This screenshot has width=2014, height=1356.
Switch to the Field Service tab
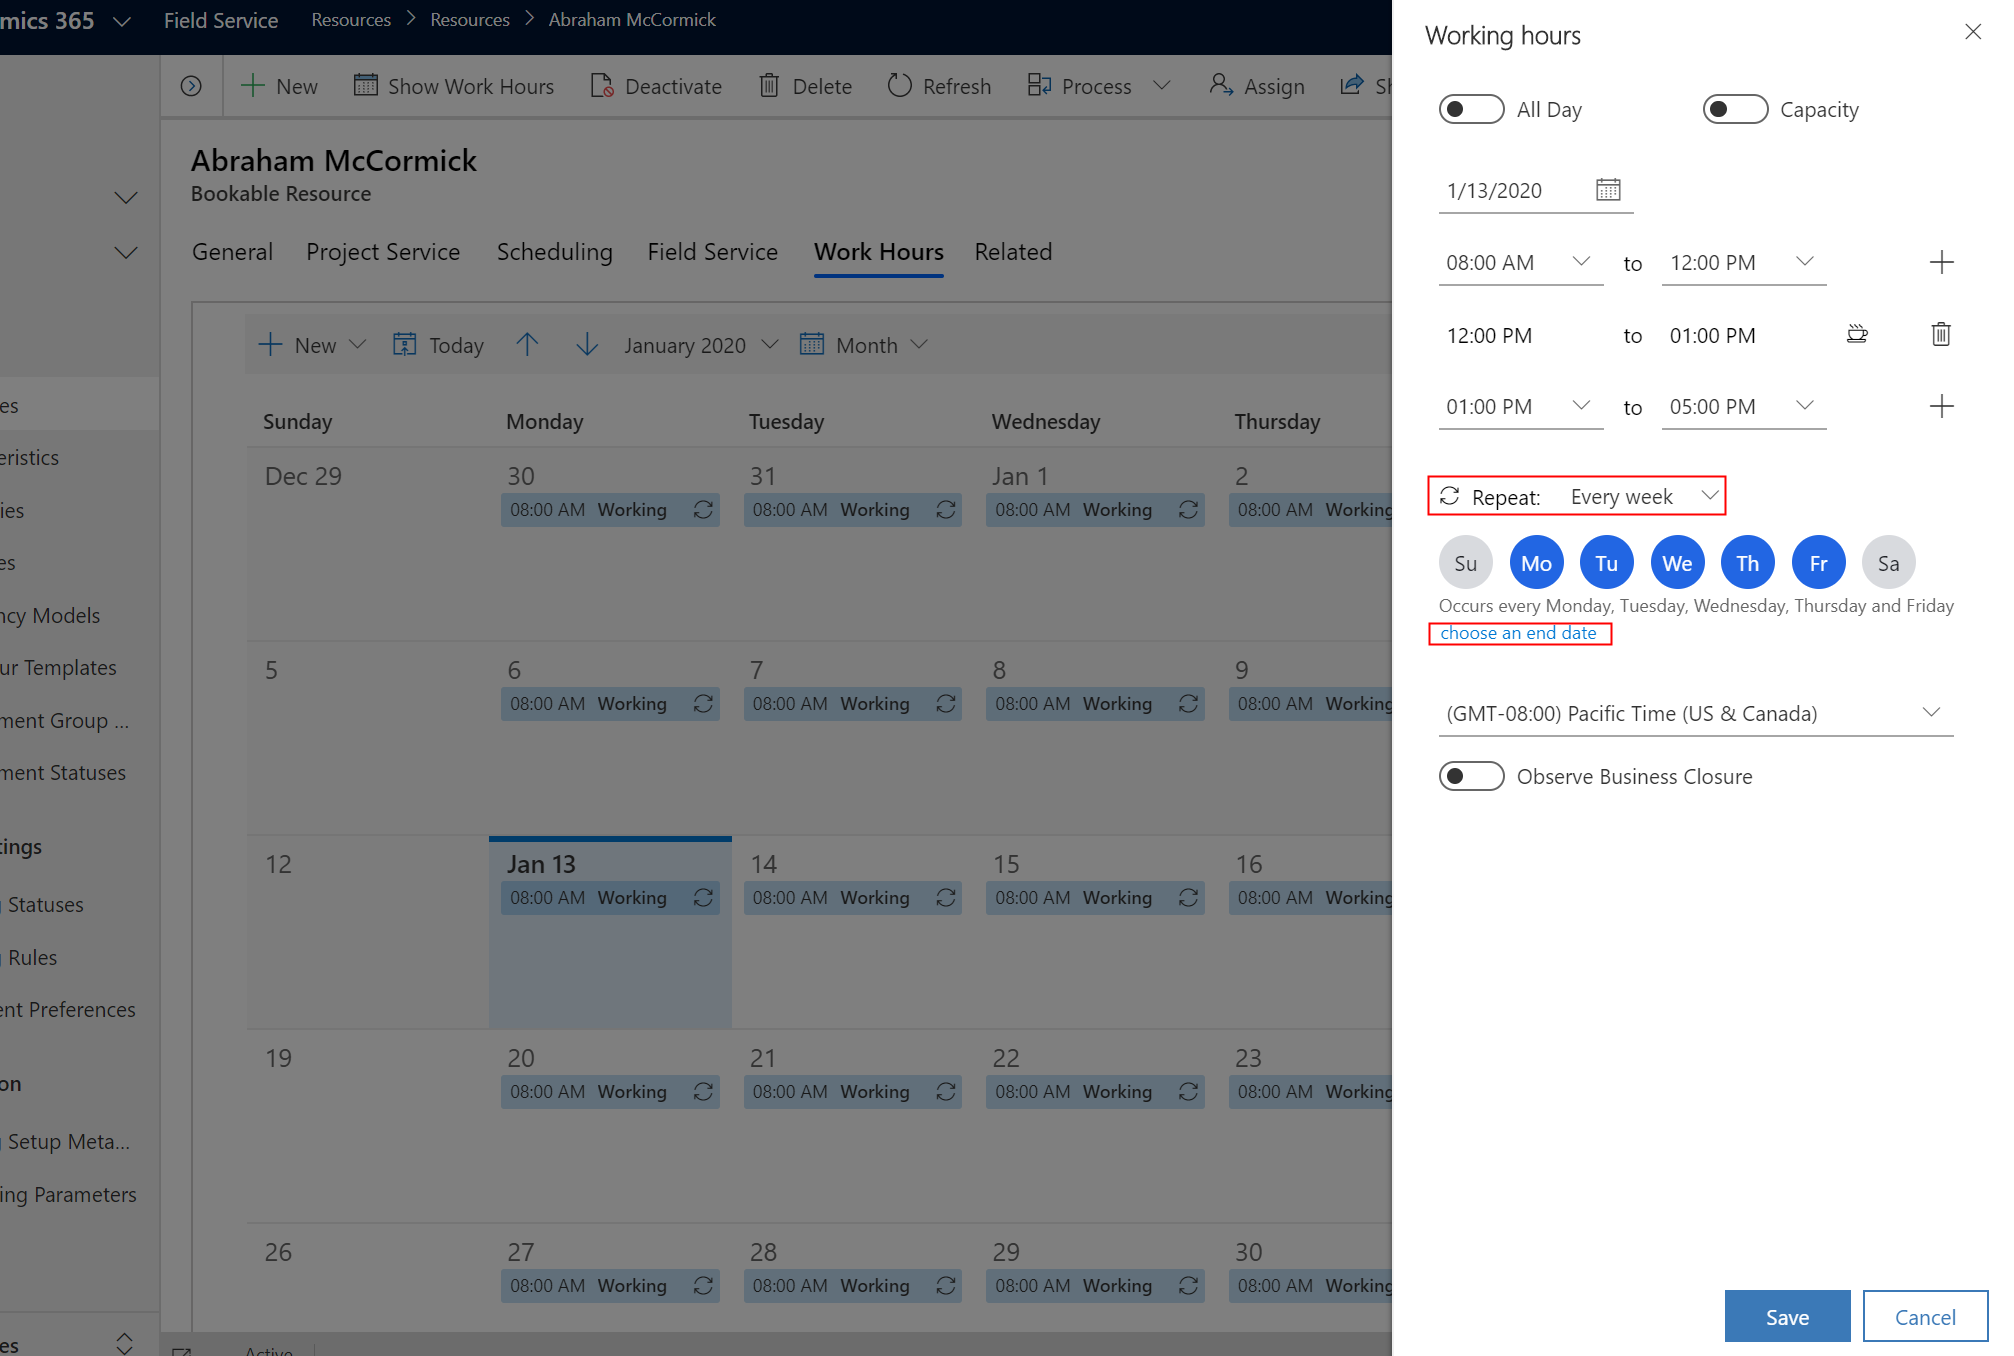[713, 251]
